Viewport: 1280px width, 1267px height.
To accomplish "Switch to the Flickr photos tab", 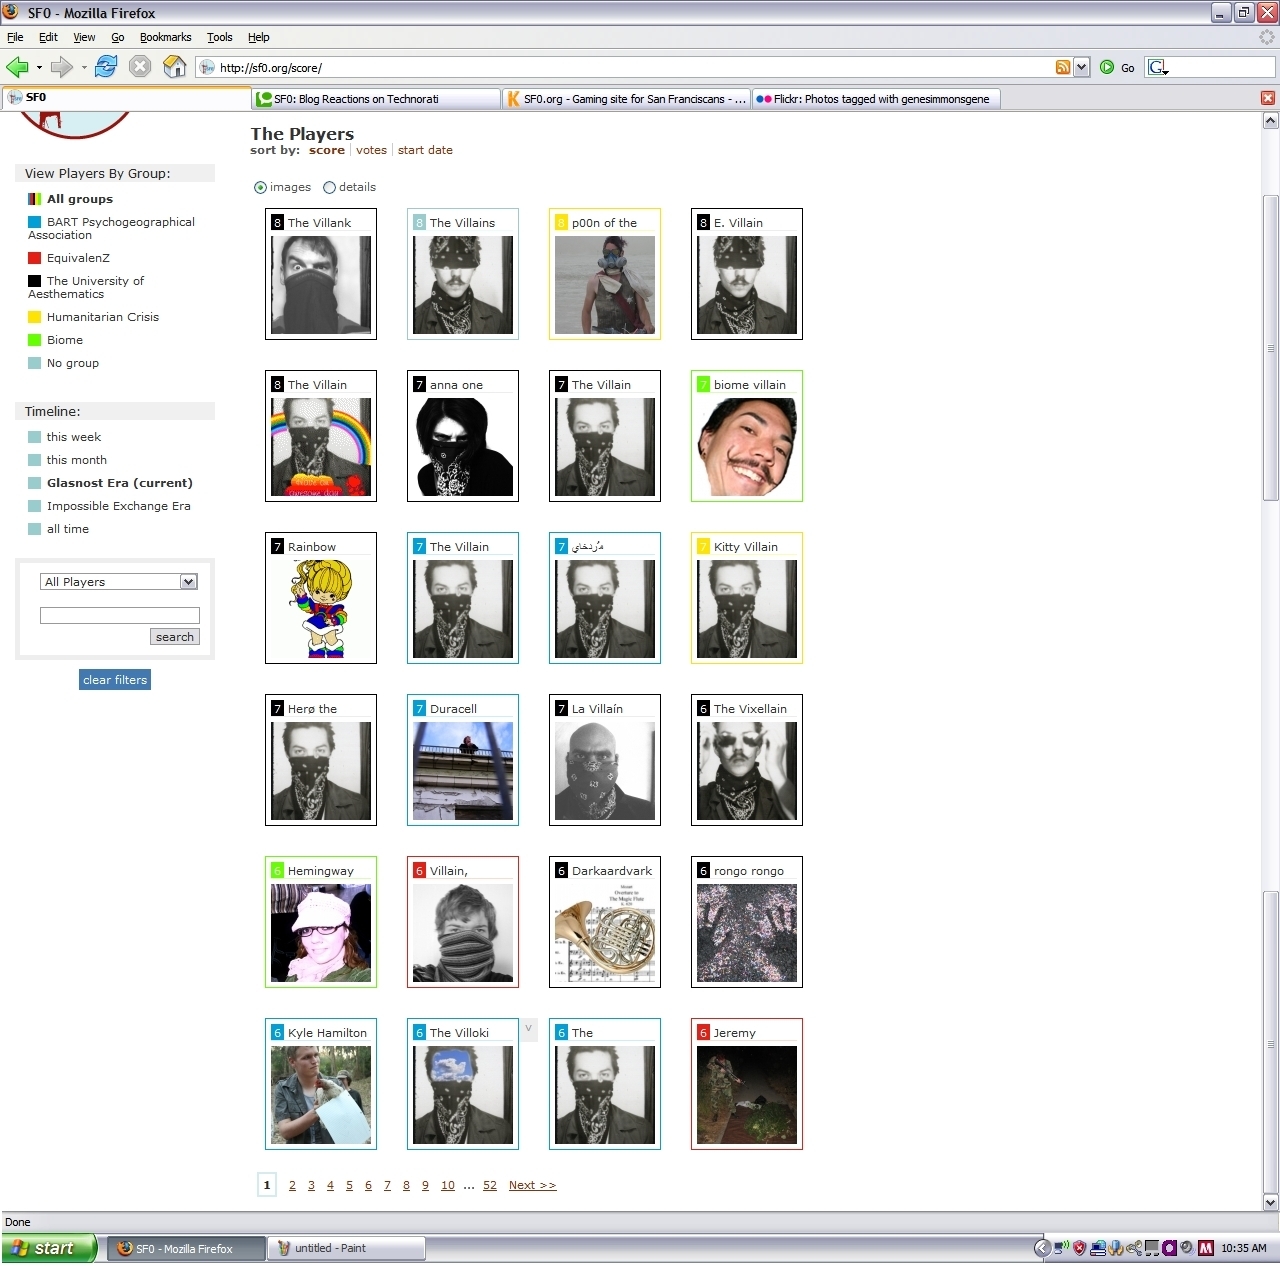I will click(x=875, y=99).
